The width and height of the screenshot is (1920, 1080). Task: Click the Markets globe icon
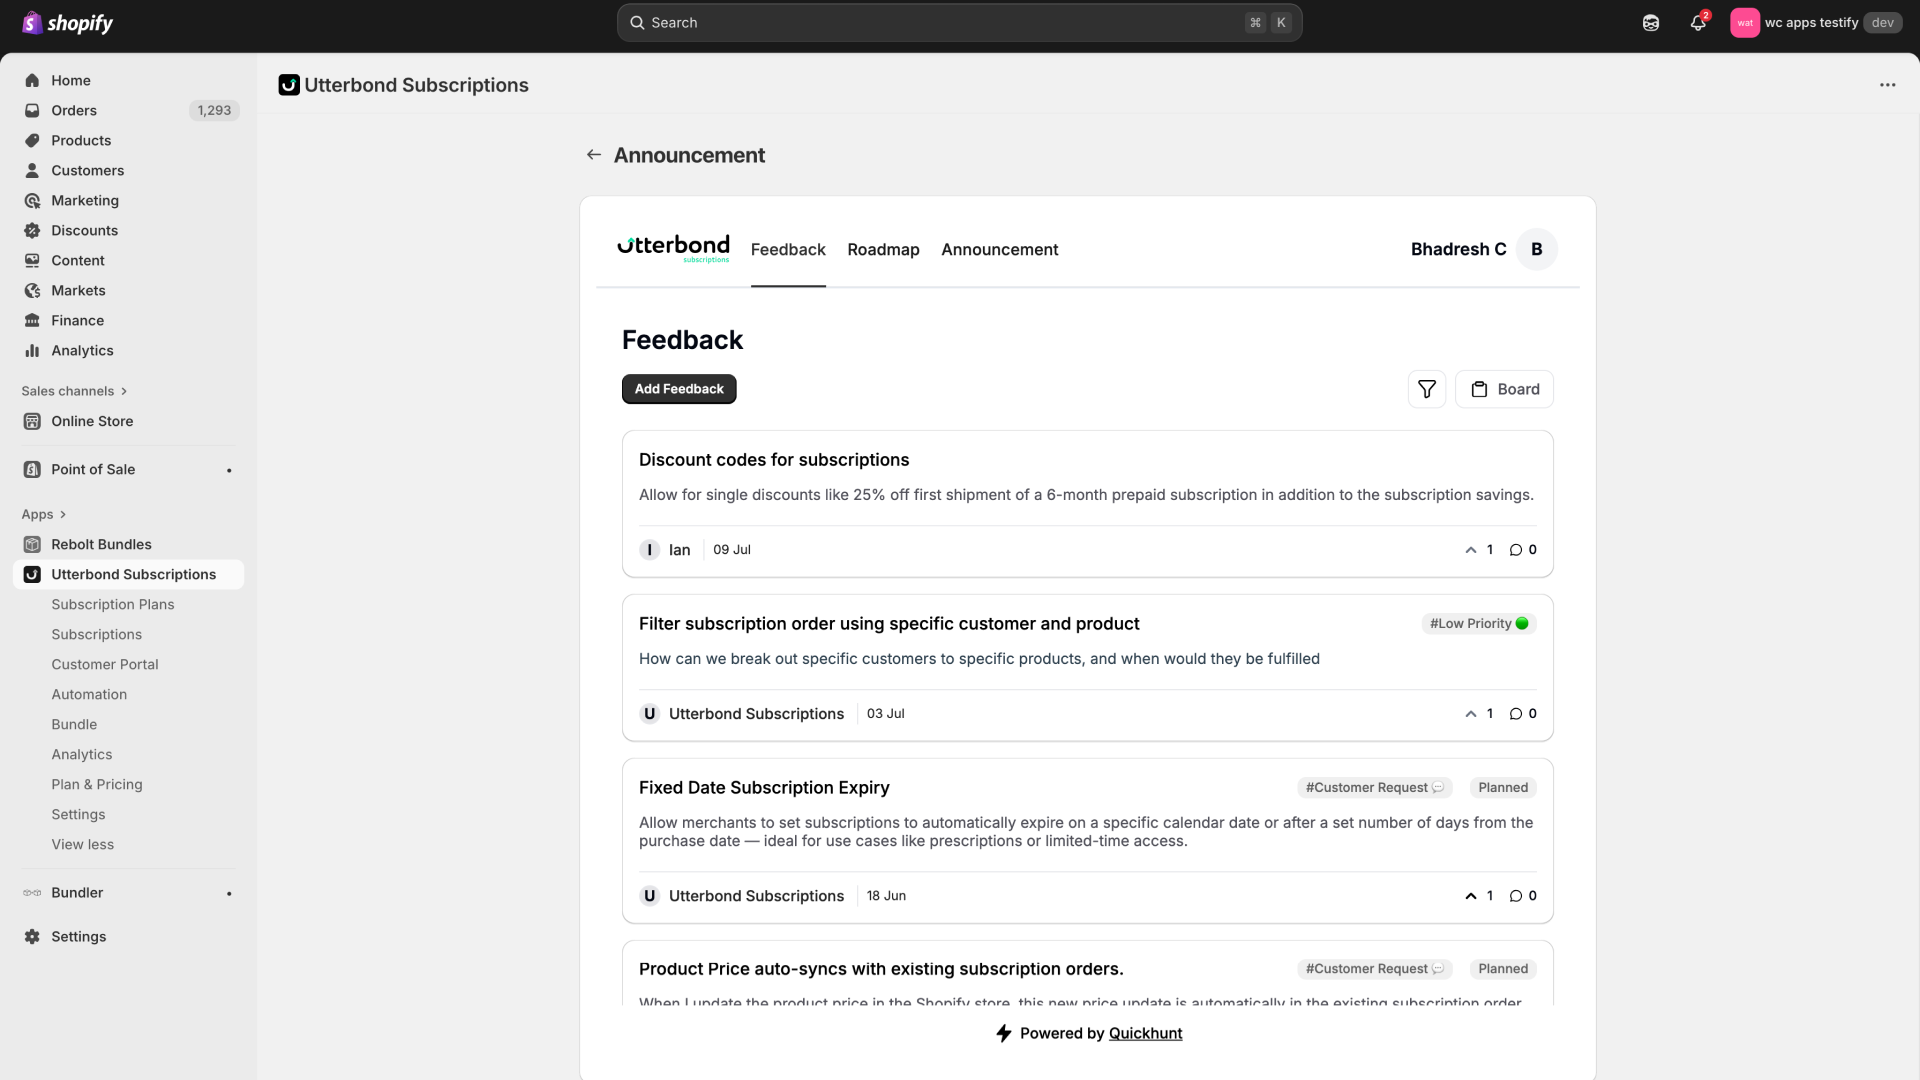(32, 290)
